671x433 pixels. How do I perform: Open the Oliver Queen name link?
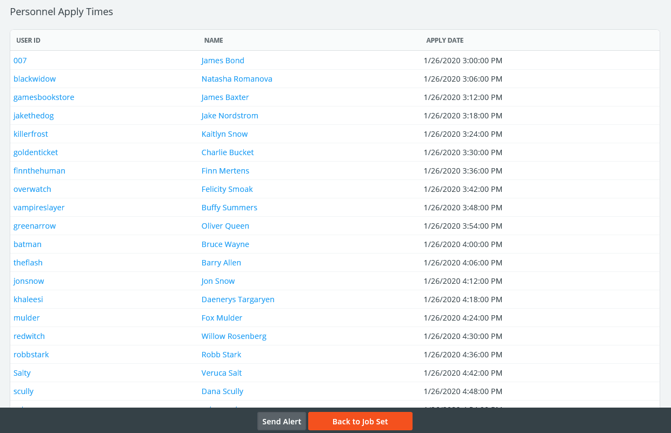225,226
